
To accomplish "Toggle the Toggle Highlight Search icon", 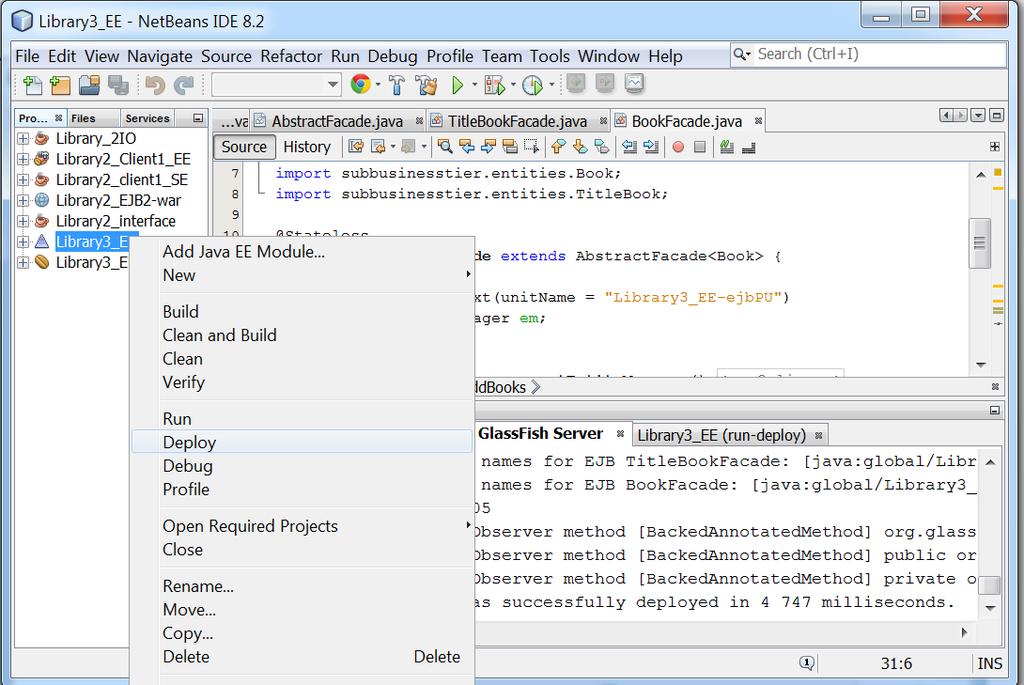I will [x=510, y=146].
